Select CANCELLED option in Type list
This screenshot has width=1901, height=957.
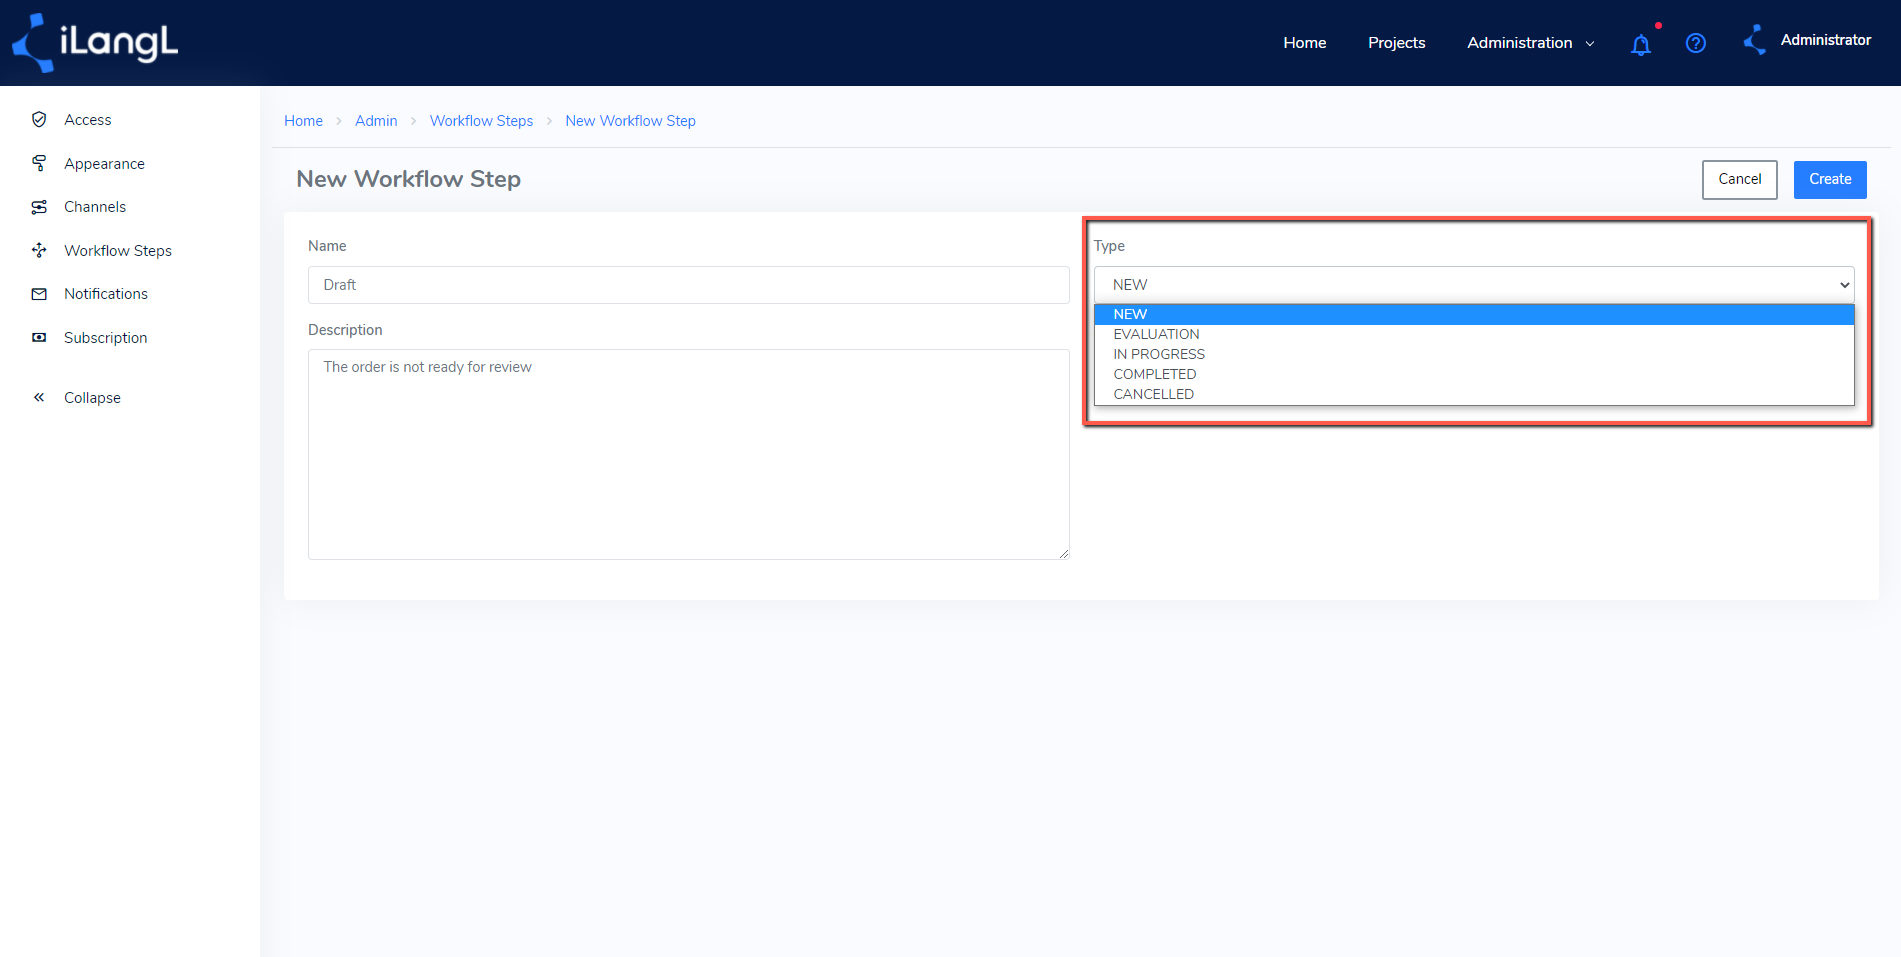1474,394
